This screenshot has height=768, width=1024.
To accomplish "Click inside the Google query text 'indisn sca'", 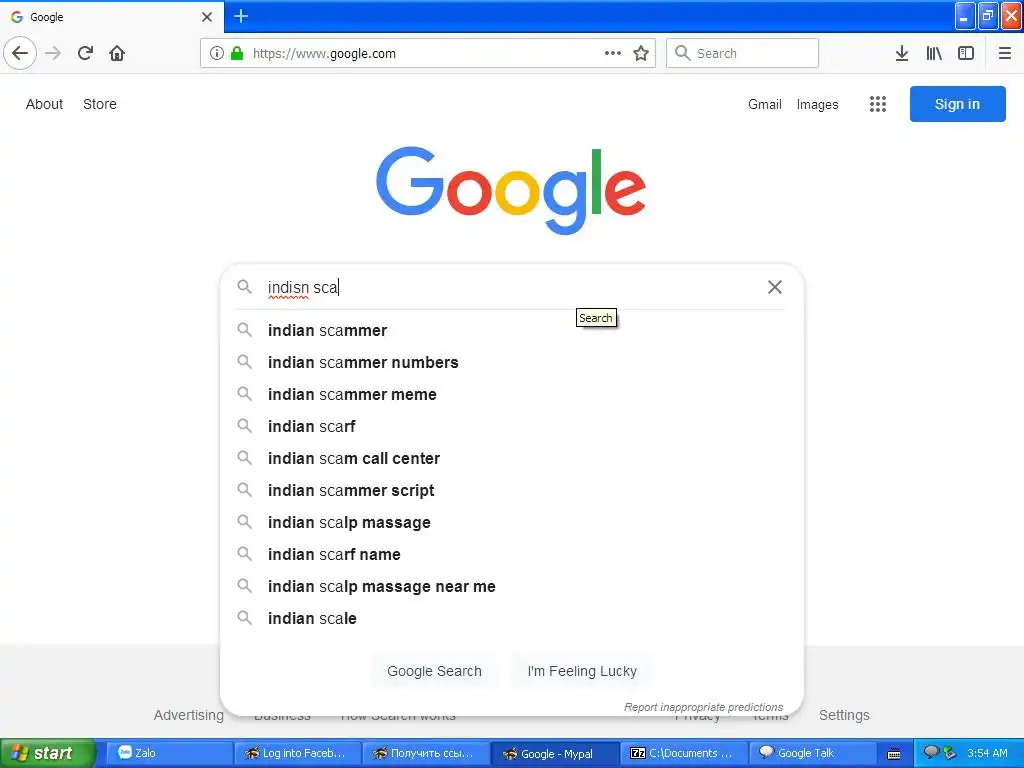I will 302,287.
